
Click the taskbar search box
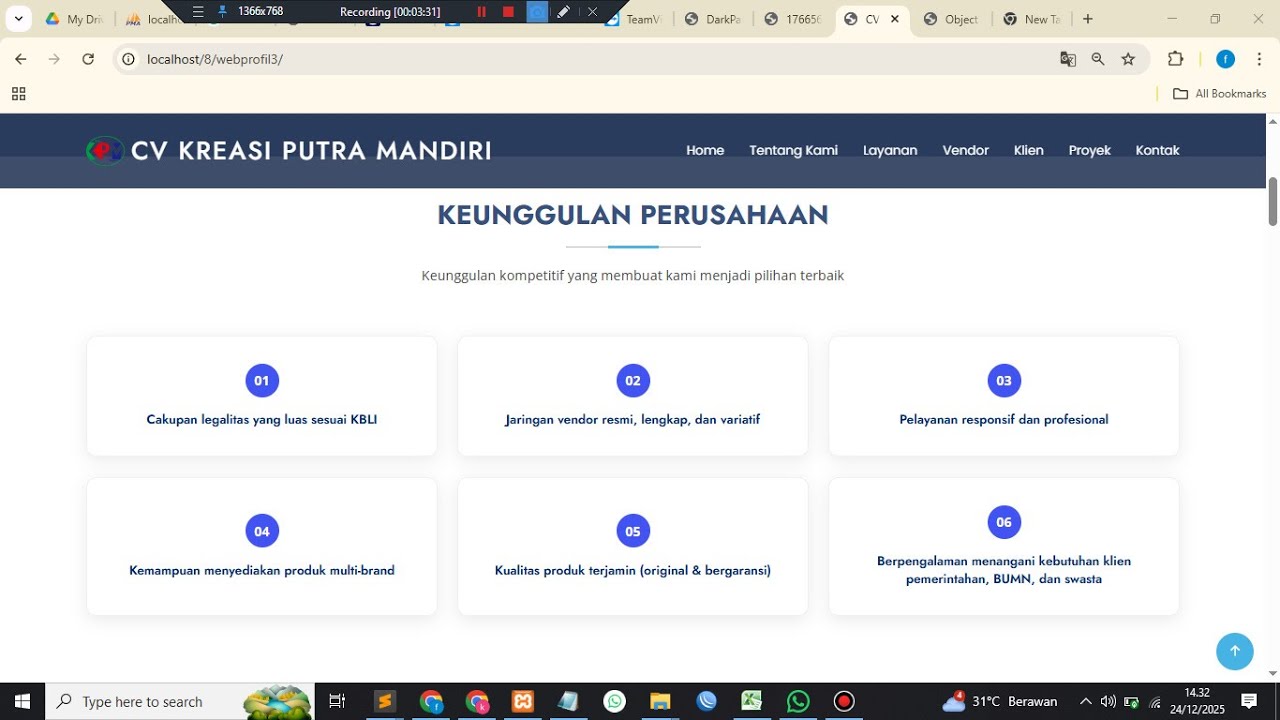180,701
